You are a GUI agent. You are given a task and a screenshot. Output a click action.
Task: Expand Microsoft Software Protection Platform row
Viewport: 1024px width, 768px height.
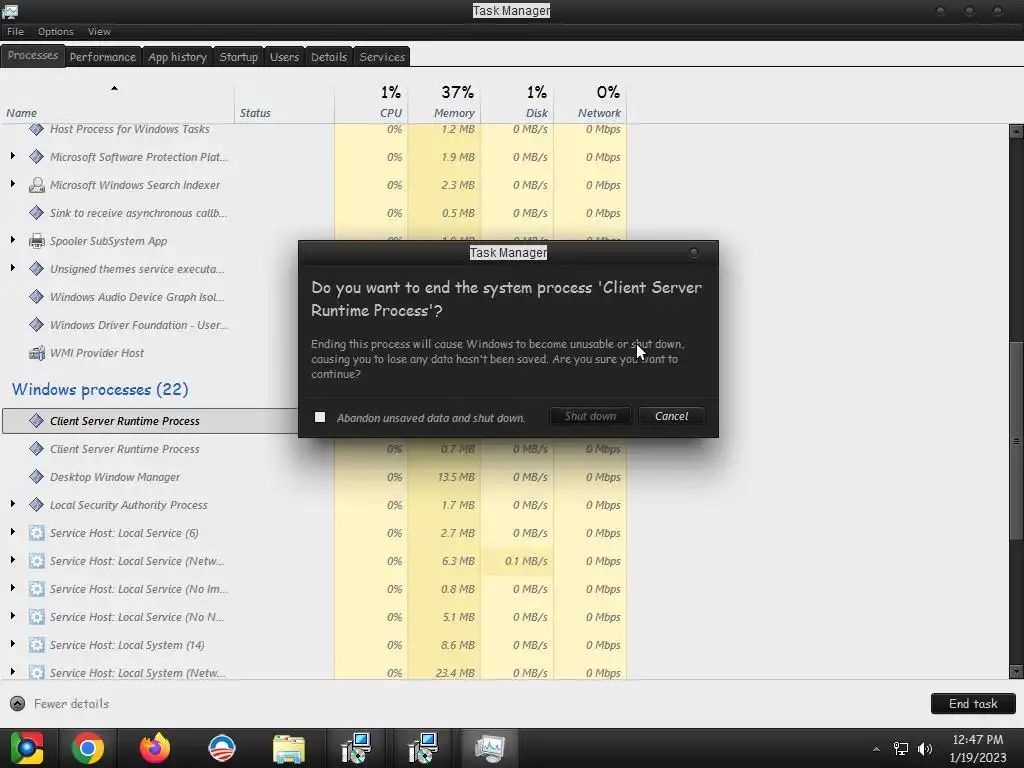coord(12,156)
